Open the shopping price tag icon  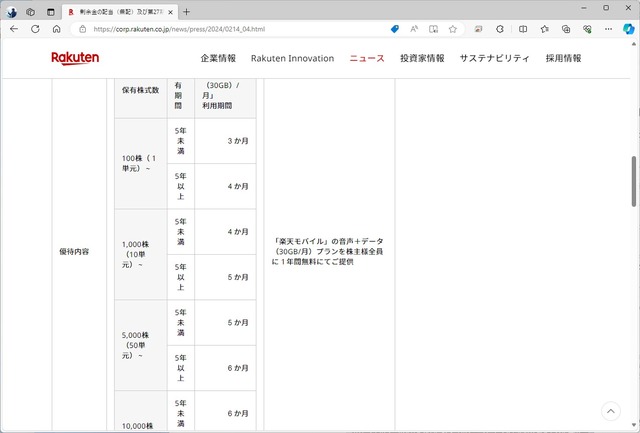(x=395, y=29)
